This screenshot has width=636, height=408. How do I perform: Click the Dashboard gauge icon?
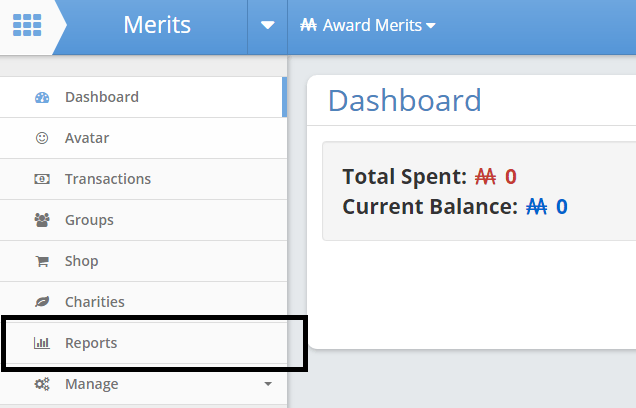coord(42,97)
